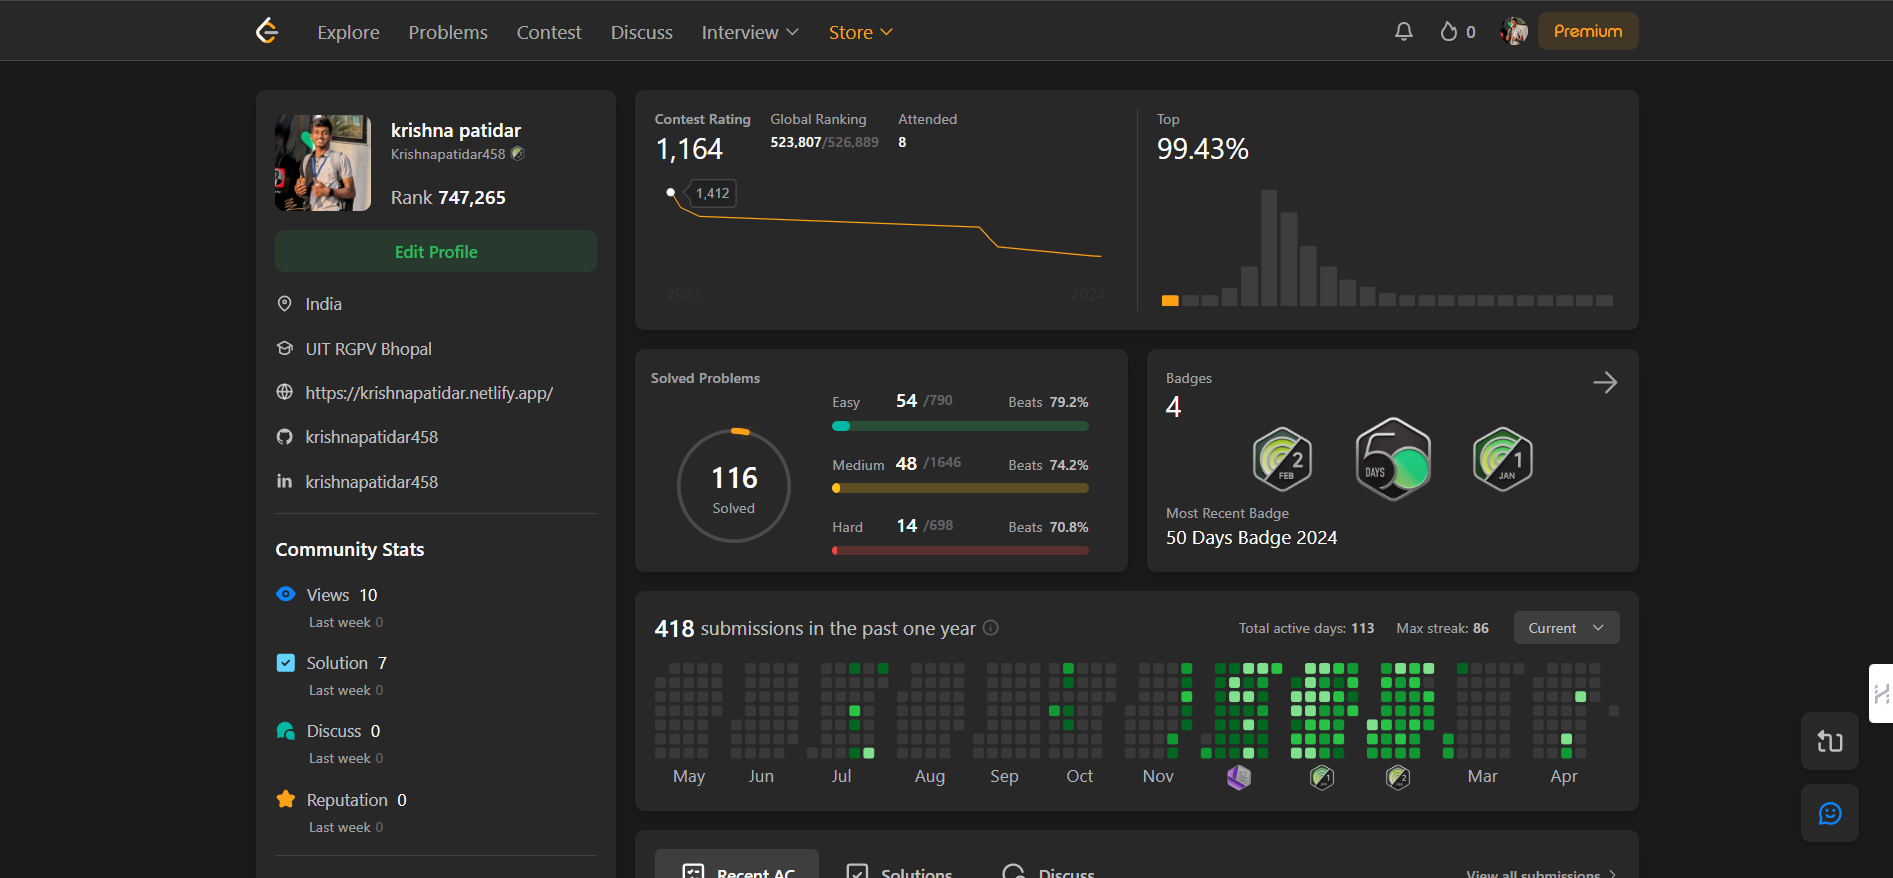Click the graduation cap icon beside UIT RGPV
This screenshot has width=1893, height=878.
pos(285,348)
